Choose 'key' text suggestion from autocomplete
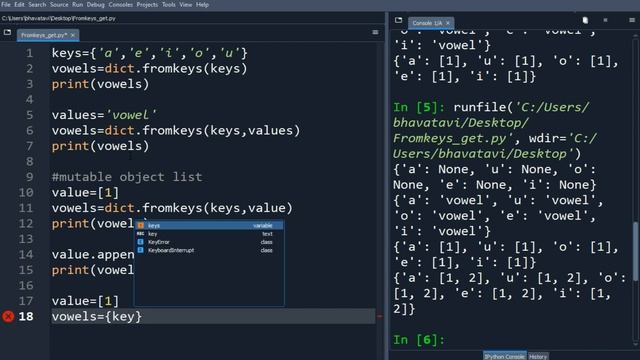 click(209, 234)
